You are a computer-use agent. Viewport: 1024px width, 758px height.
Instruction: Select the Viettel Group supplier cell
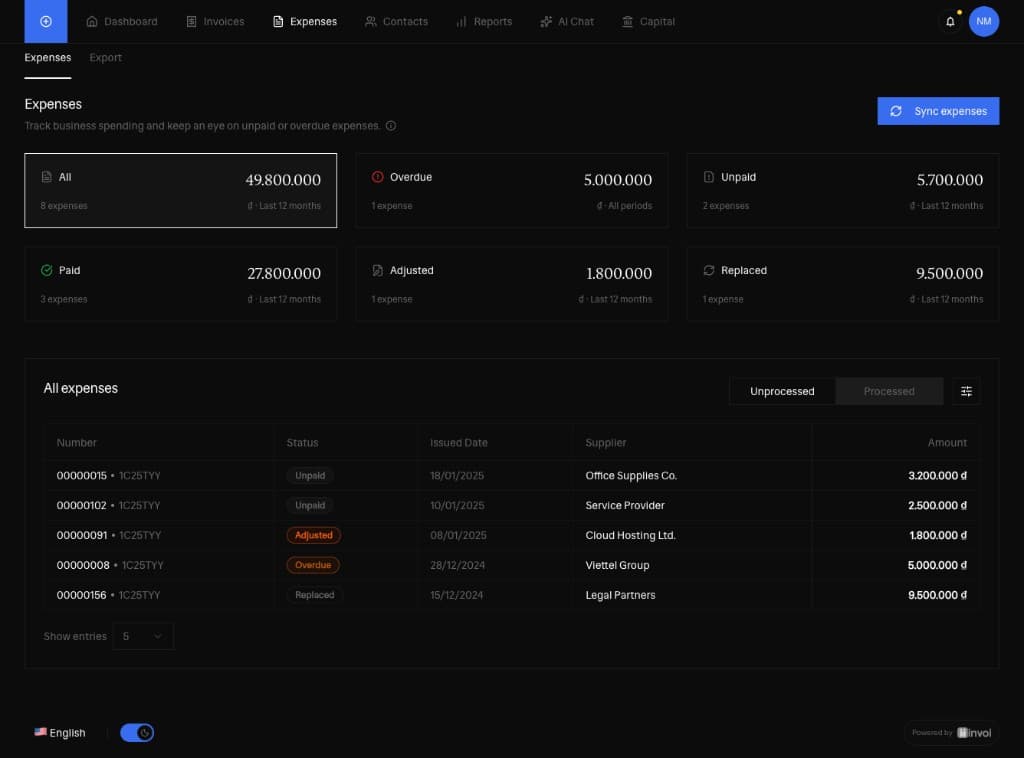(x=617, y=565)
